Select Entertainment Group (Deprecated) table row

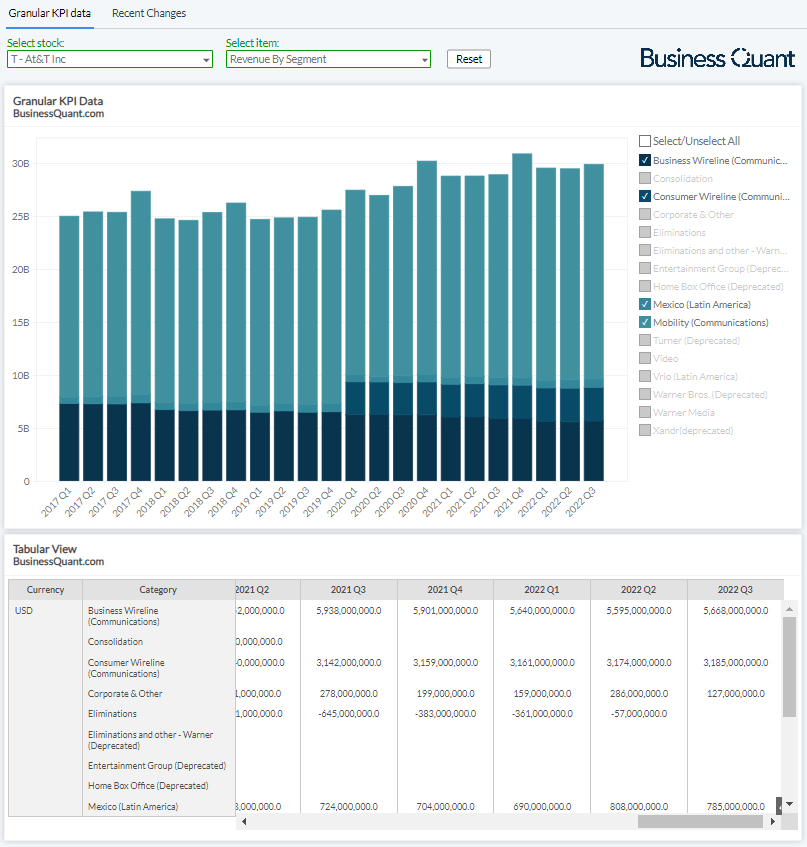[x=157, y=765]
